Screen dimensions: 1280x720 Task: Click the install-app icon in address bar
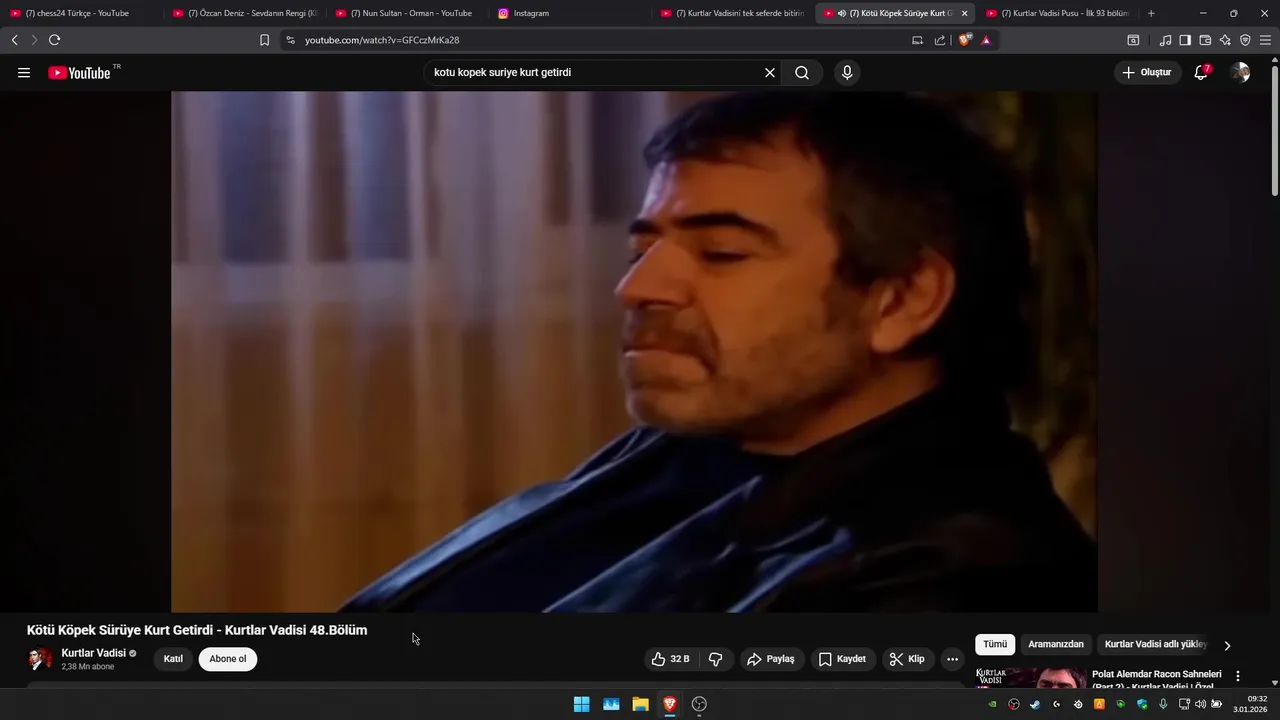[917, 40]
